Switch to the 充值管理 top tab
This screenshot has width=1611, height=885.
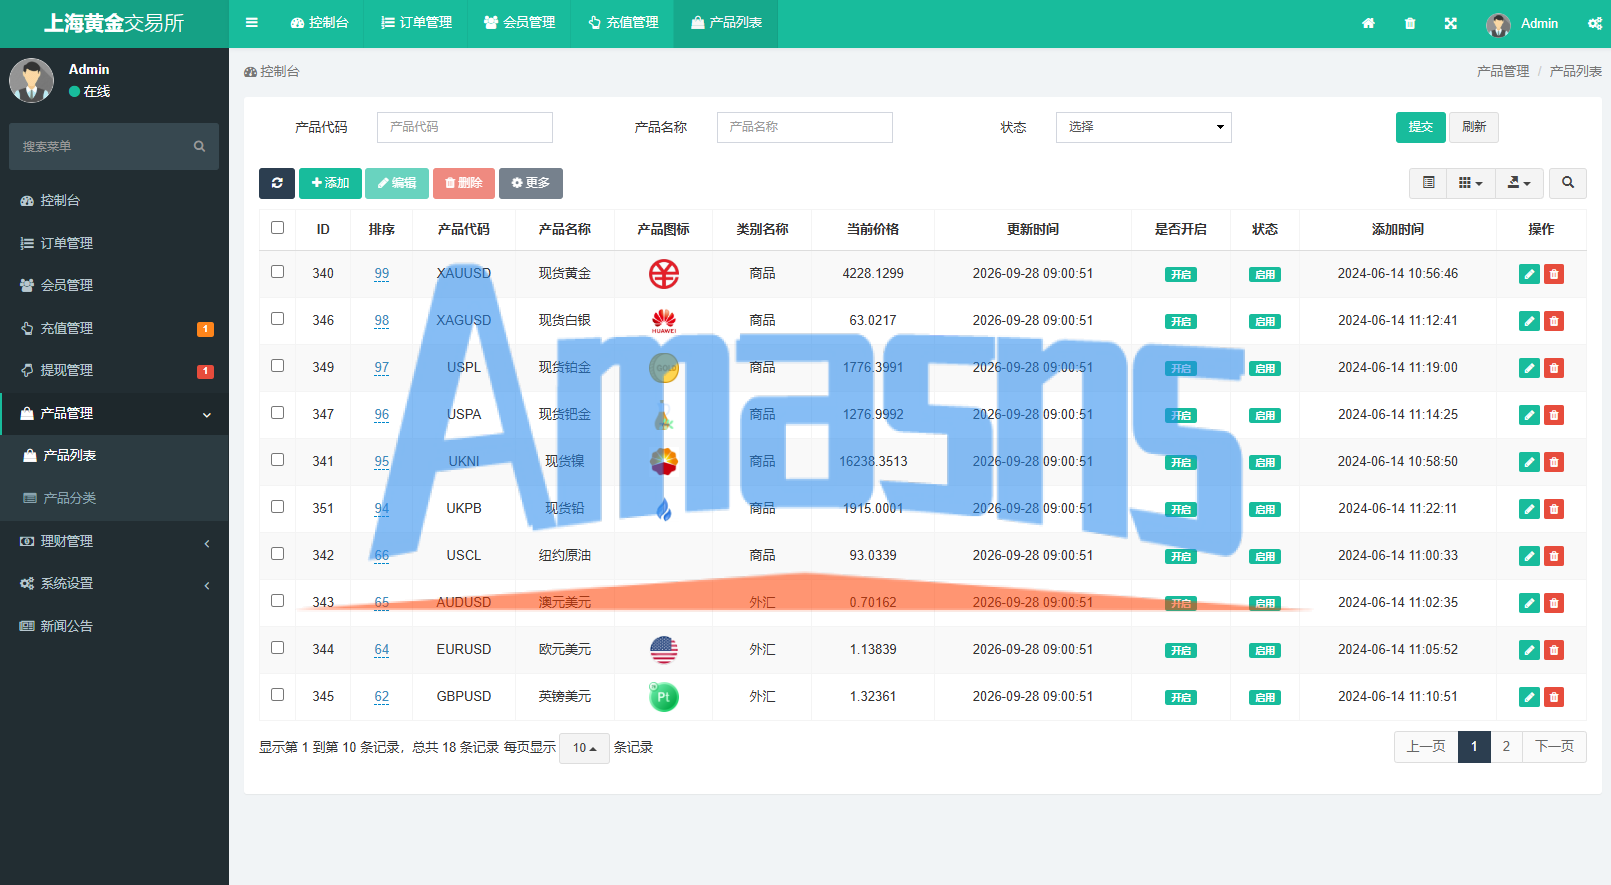(623, 23)
